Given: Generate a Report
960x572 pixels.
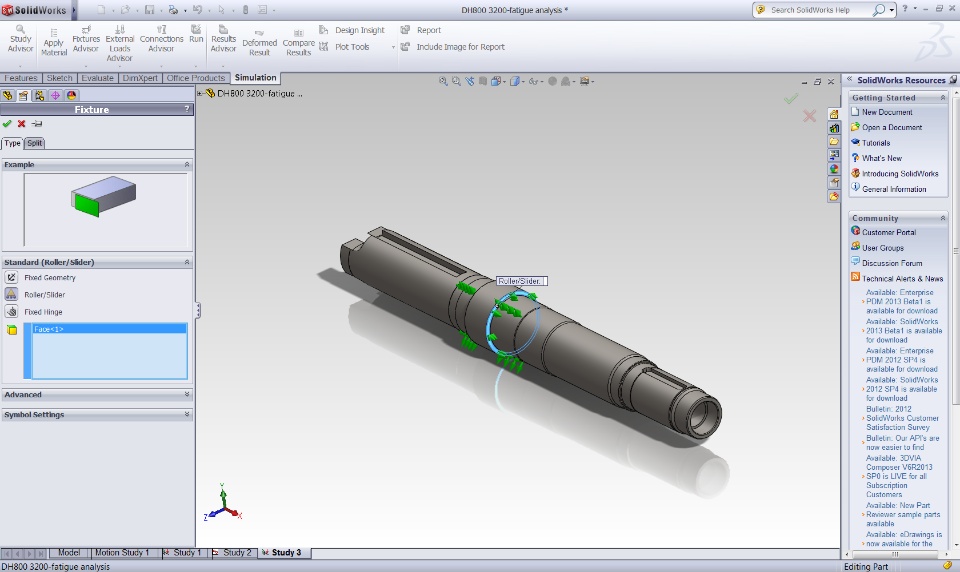Looking at the screenshot, I should coord(421,30).
